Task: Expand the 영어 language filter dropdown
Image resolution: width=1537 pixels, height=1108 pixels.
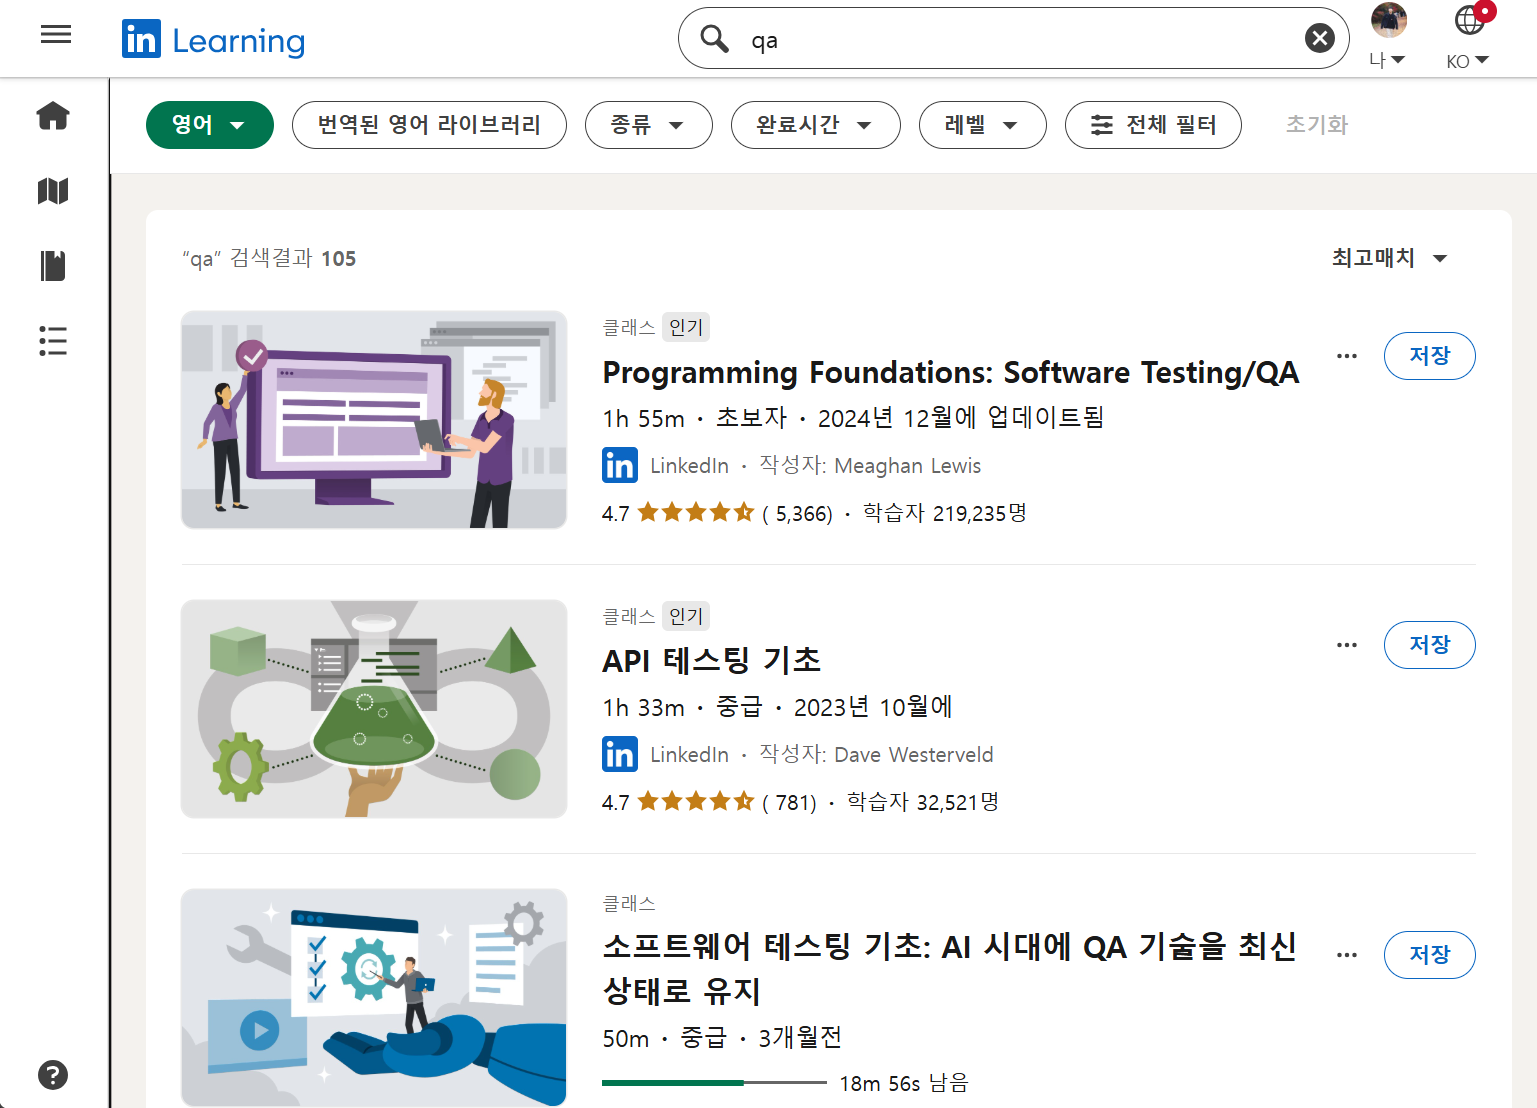Action: point(210,125)
